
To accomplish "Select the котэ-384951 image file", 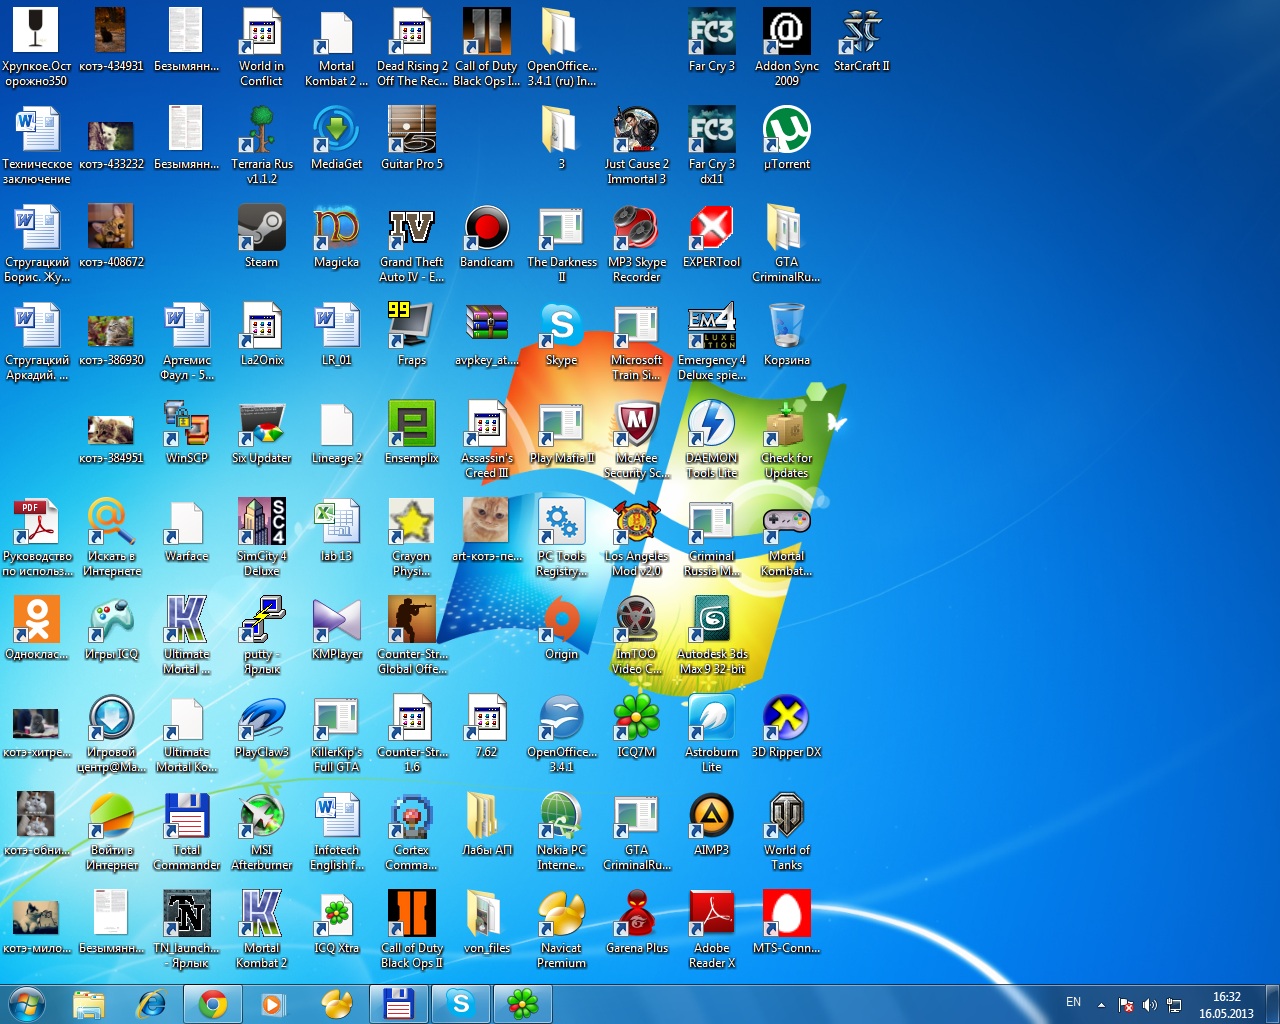I will pos(111,440).
